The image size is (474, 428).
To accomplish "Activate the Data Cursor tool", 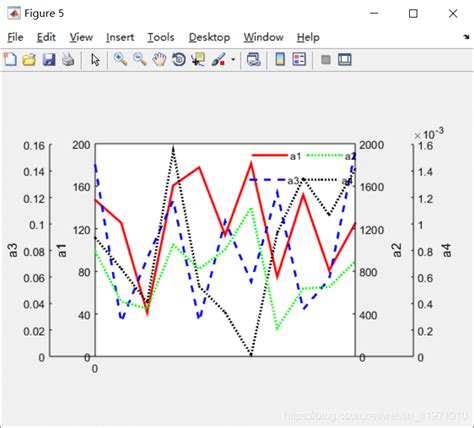I will click(x=198, y=60).
